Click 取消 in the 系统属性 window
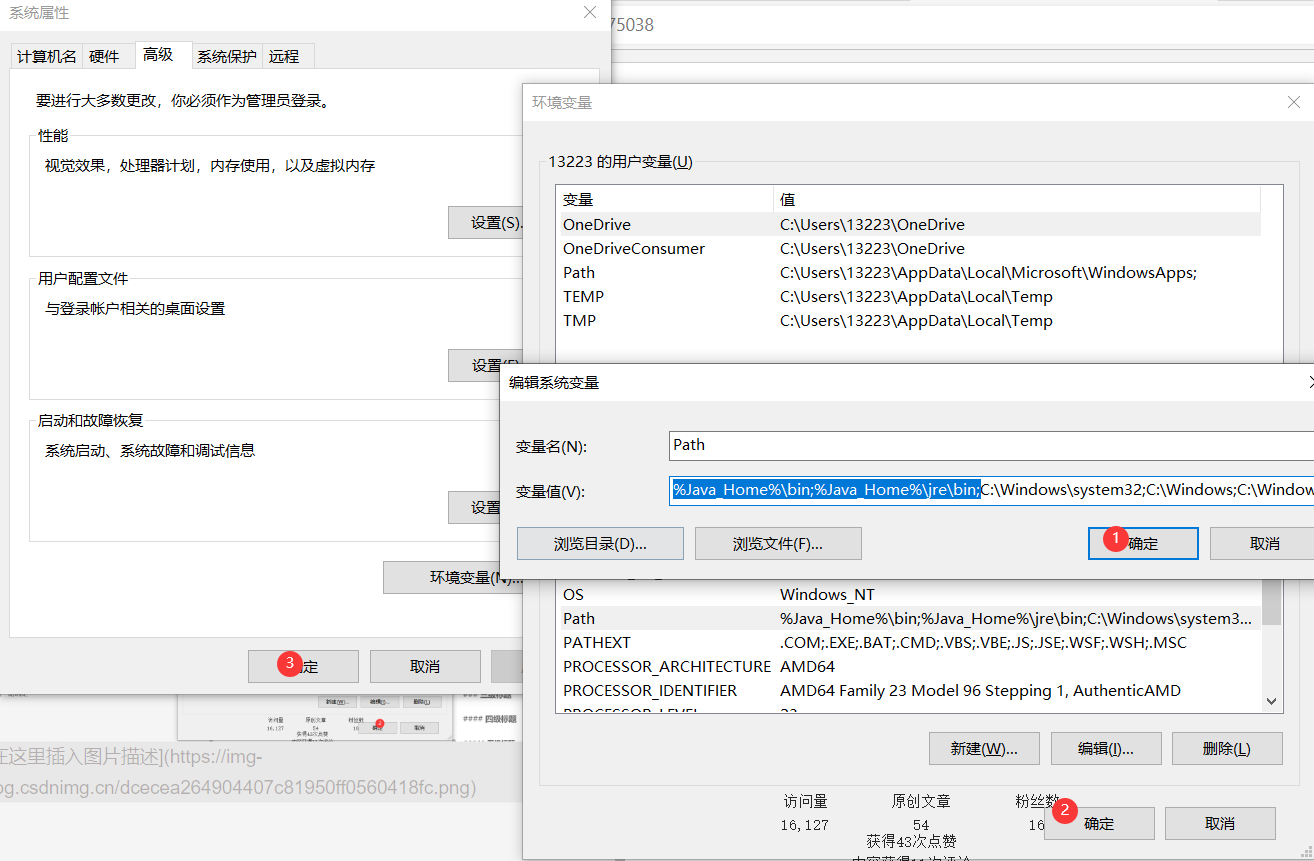The height and width of the screenshot is (861, 1314). pos(425,666)
